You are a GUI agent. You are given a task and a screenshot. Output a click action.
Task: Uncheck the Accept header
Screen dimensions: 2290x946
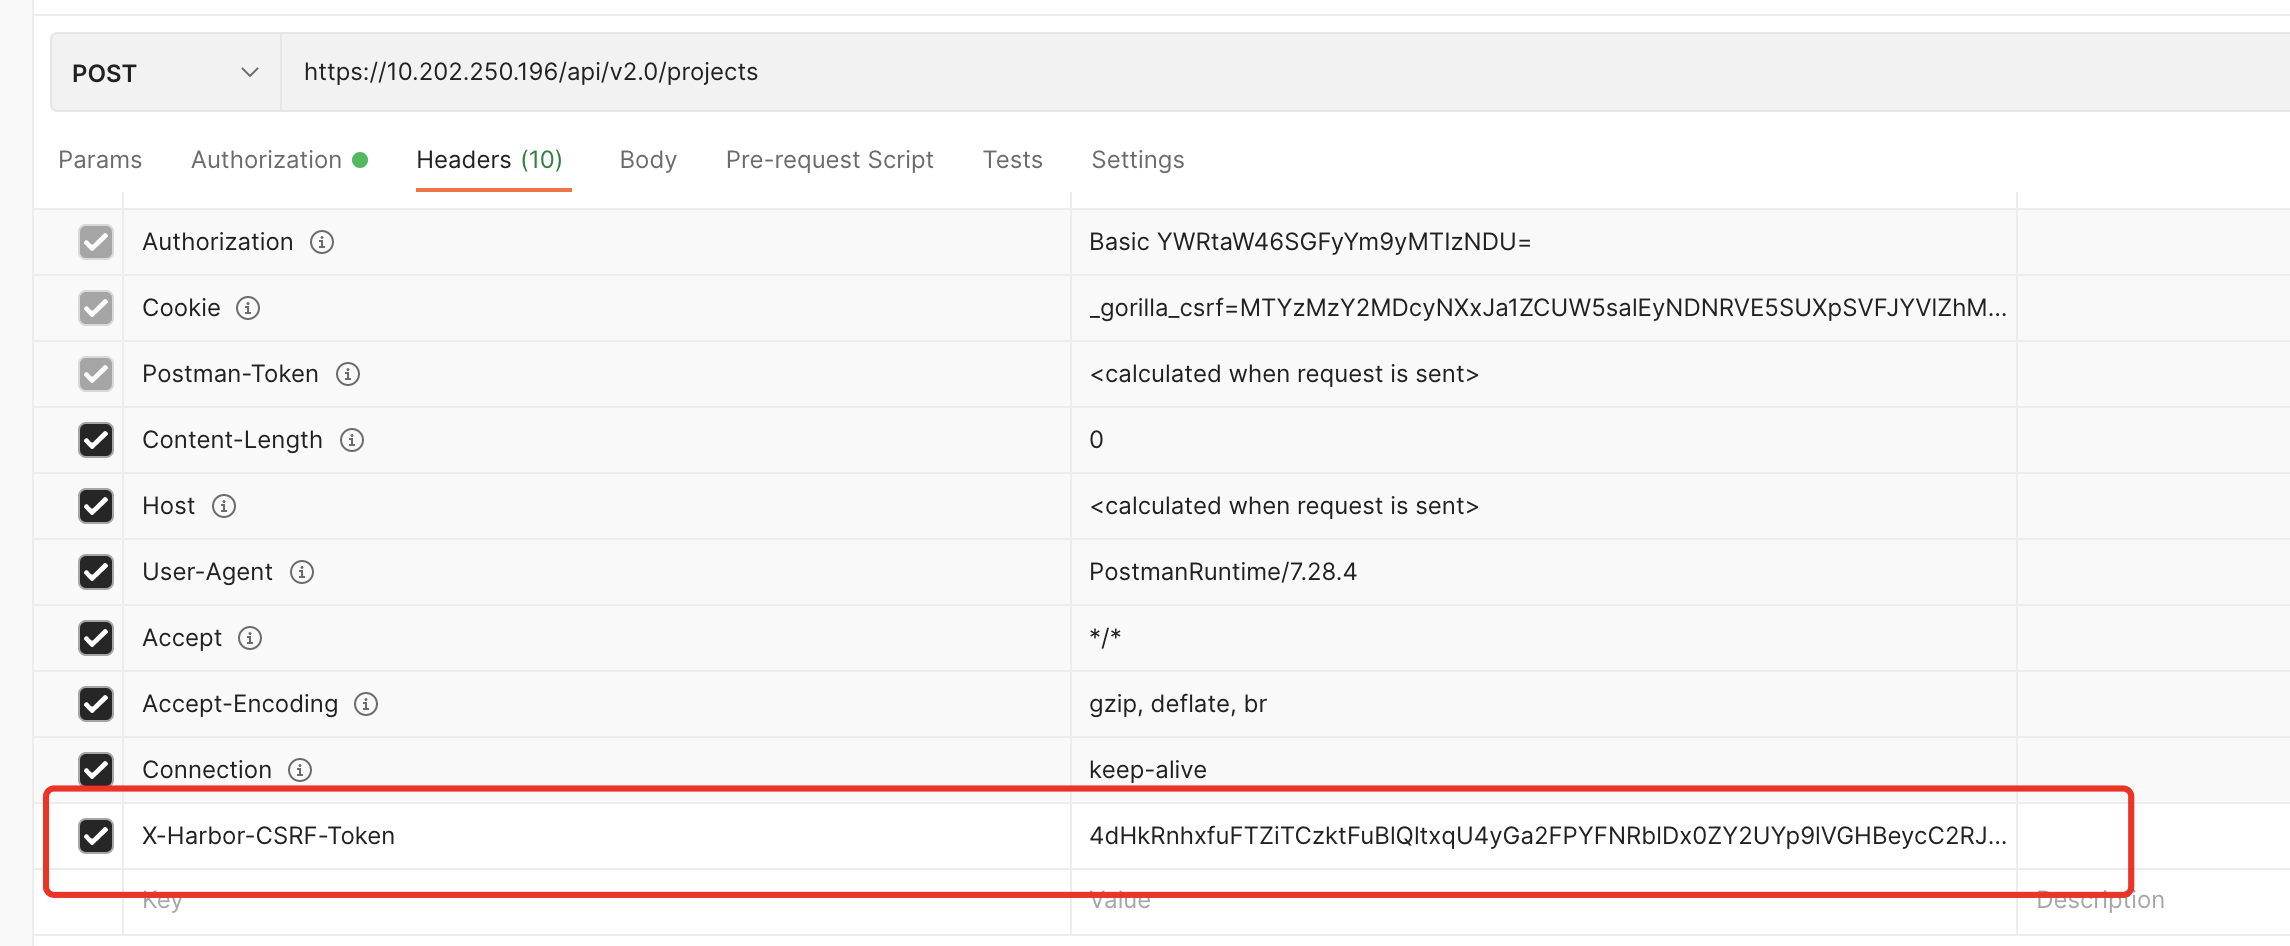pyautogui.click(x=95, y=638)
